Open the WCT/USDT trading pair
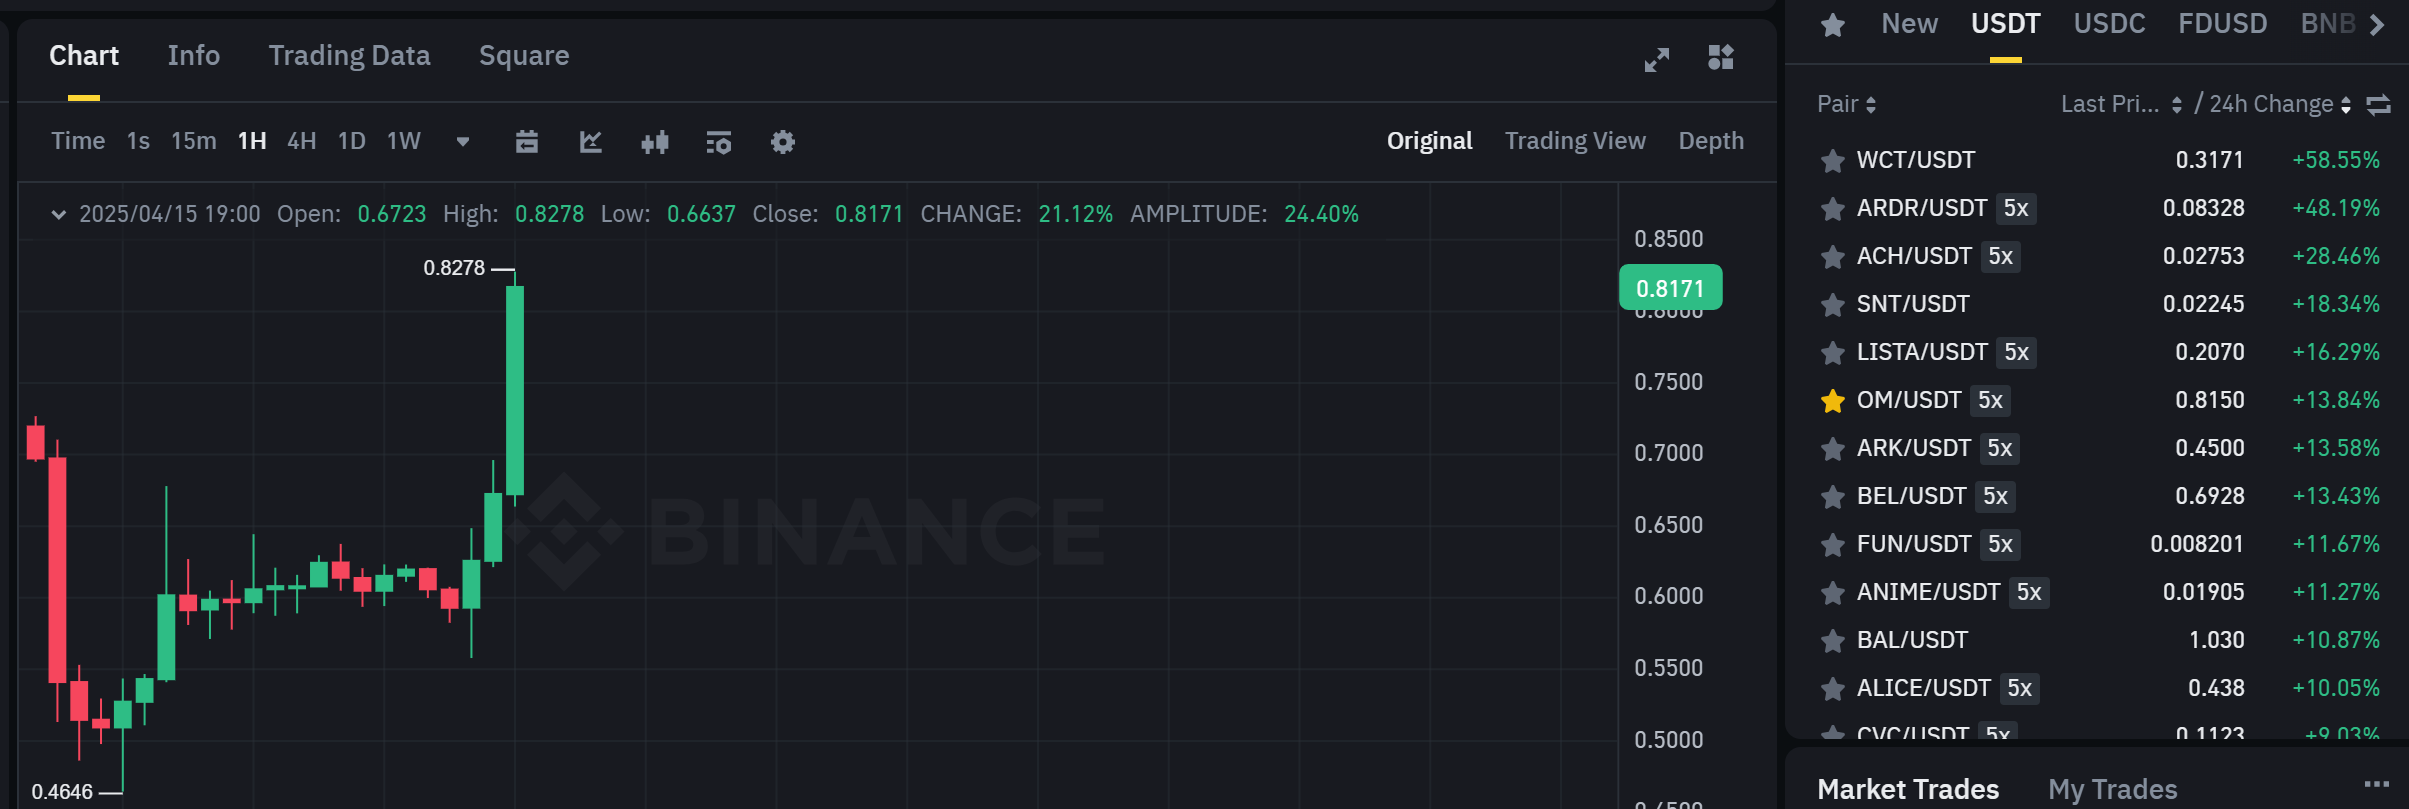2409x809 pixels. click(1916, 160)
